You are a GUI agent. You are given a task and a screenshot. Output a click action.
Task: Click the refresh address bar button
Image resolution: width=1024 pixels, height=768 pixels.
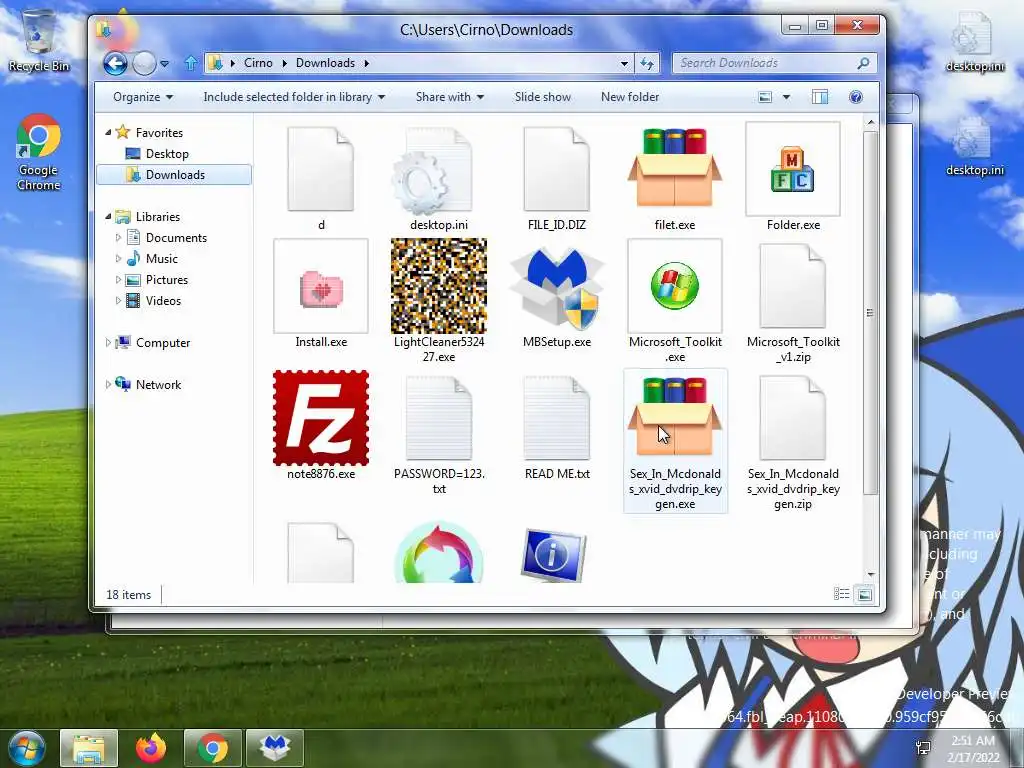click(x=647, y=63)
